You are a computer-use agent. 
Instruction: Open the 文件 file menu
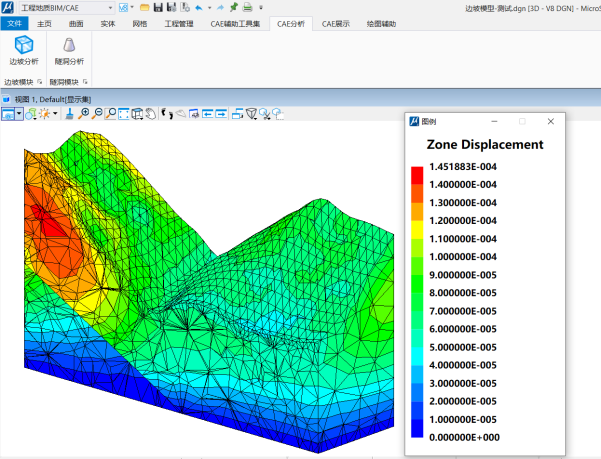(x=14, y=22)
